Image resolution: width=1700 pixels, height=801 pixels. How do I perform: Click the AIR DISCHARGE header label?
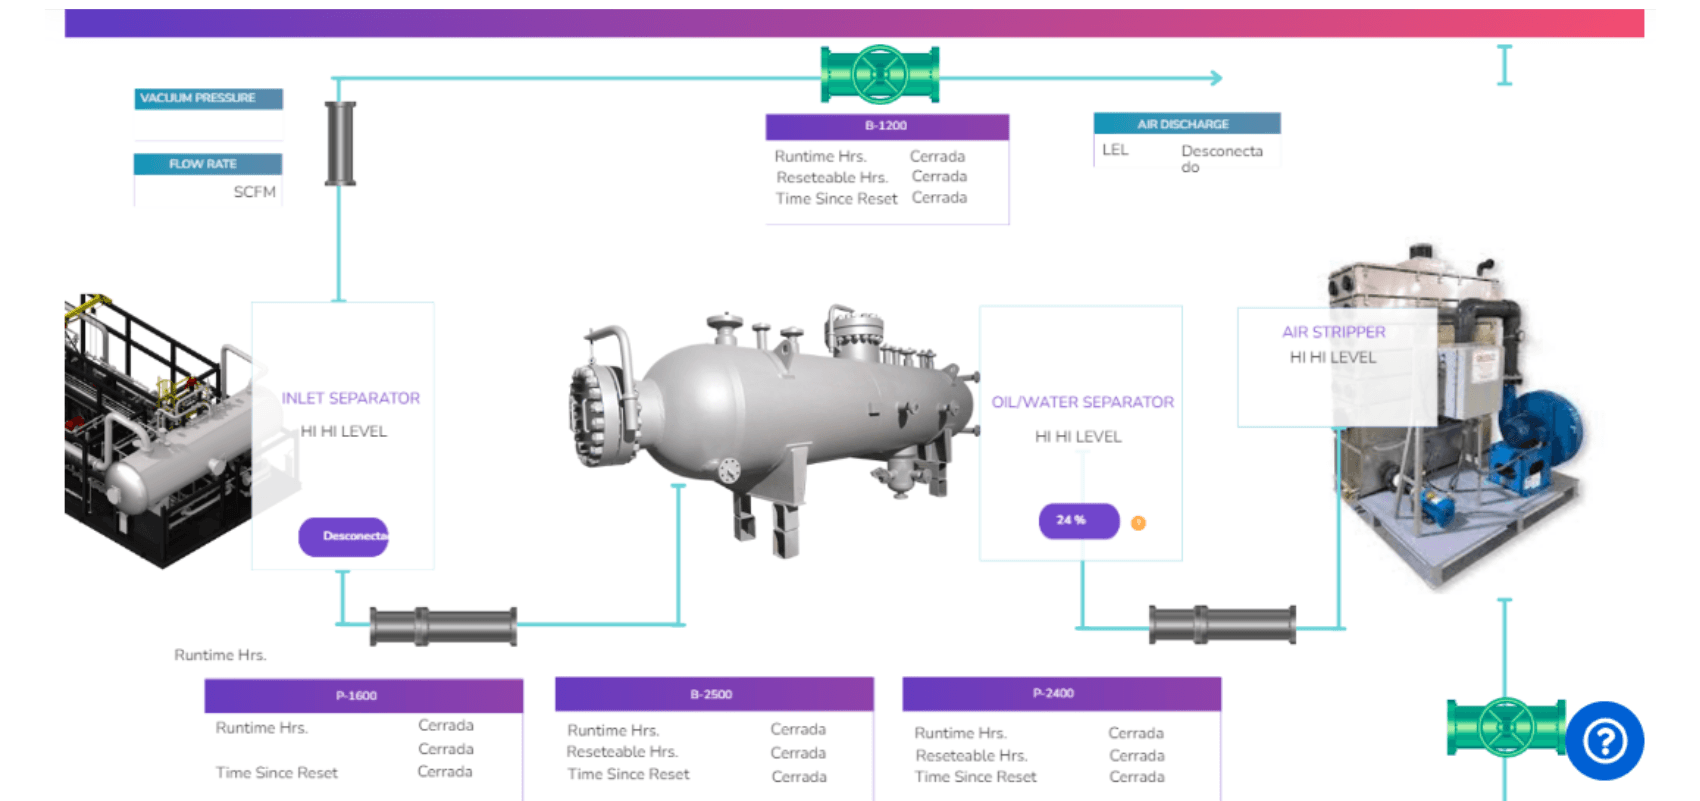(1186, 124)
